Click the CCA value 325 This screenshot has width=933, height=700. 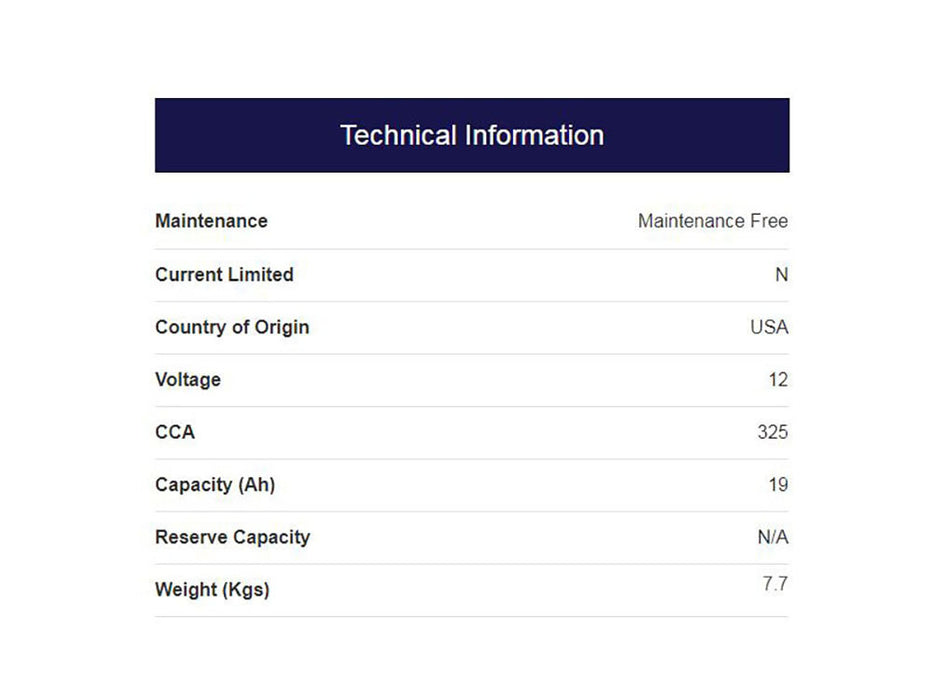click(772, 432)
